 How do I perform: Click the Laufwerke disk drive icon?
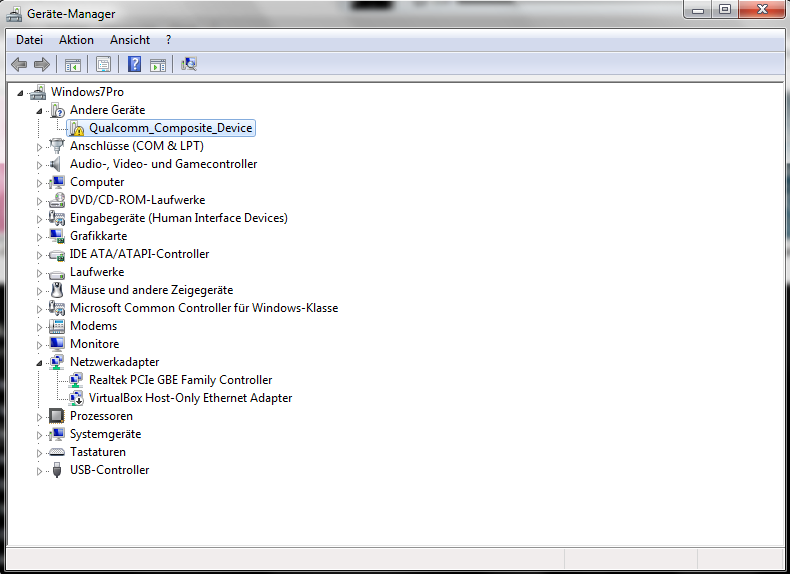point(57,274)
